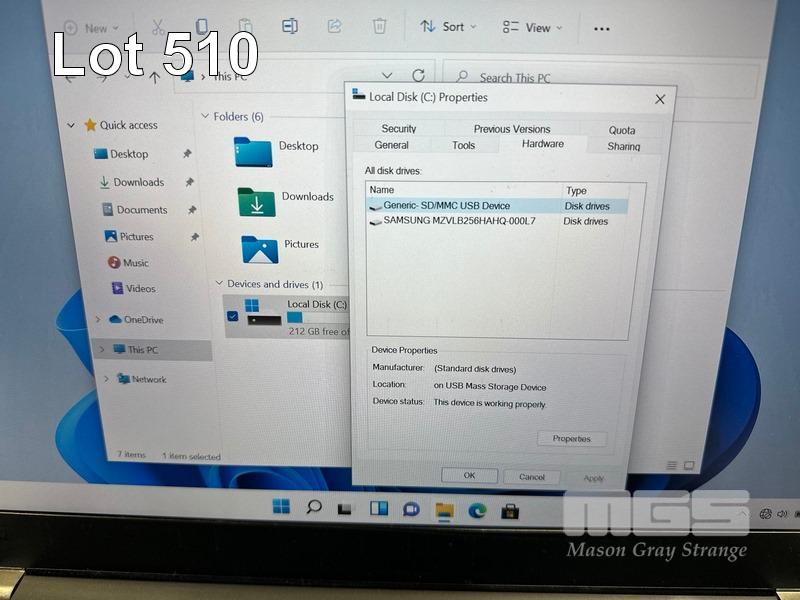Click the Rename icon in toolbar
This screenshot has height=600, width=800.
pyautogui.click(x=290, y=26)
